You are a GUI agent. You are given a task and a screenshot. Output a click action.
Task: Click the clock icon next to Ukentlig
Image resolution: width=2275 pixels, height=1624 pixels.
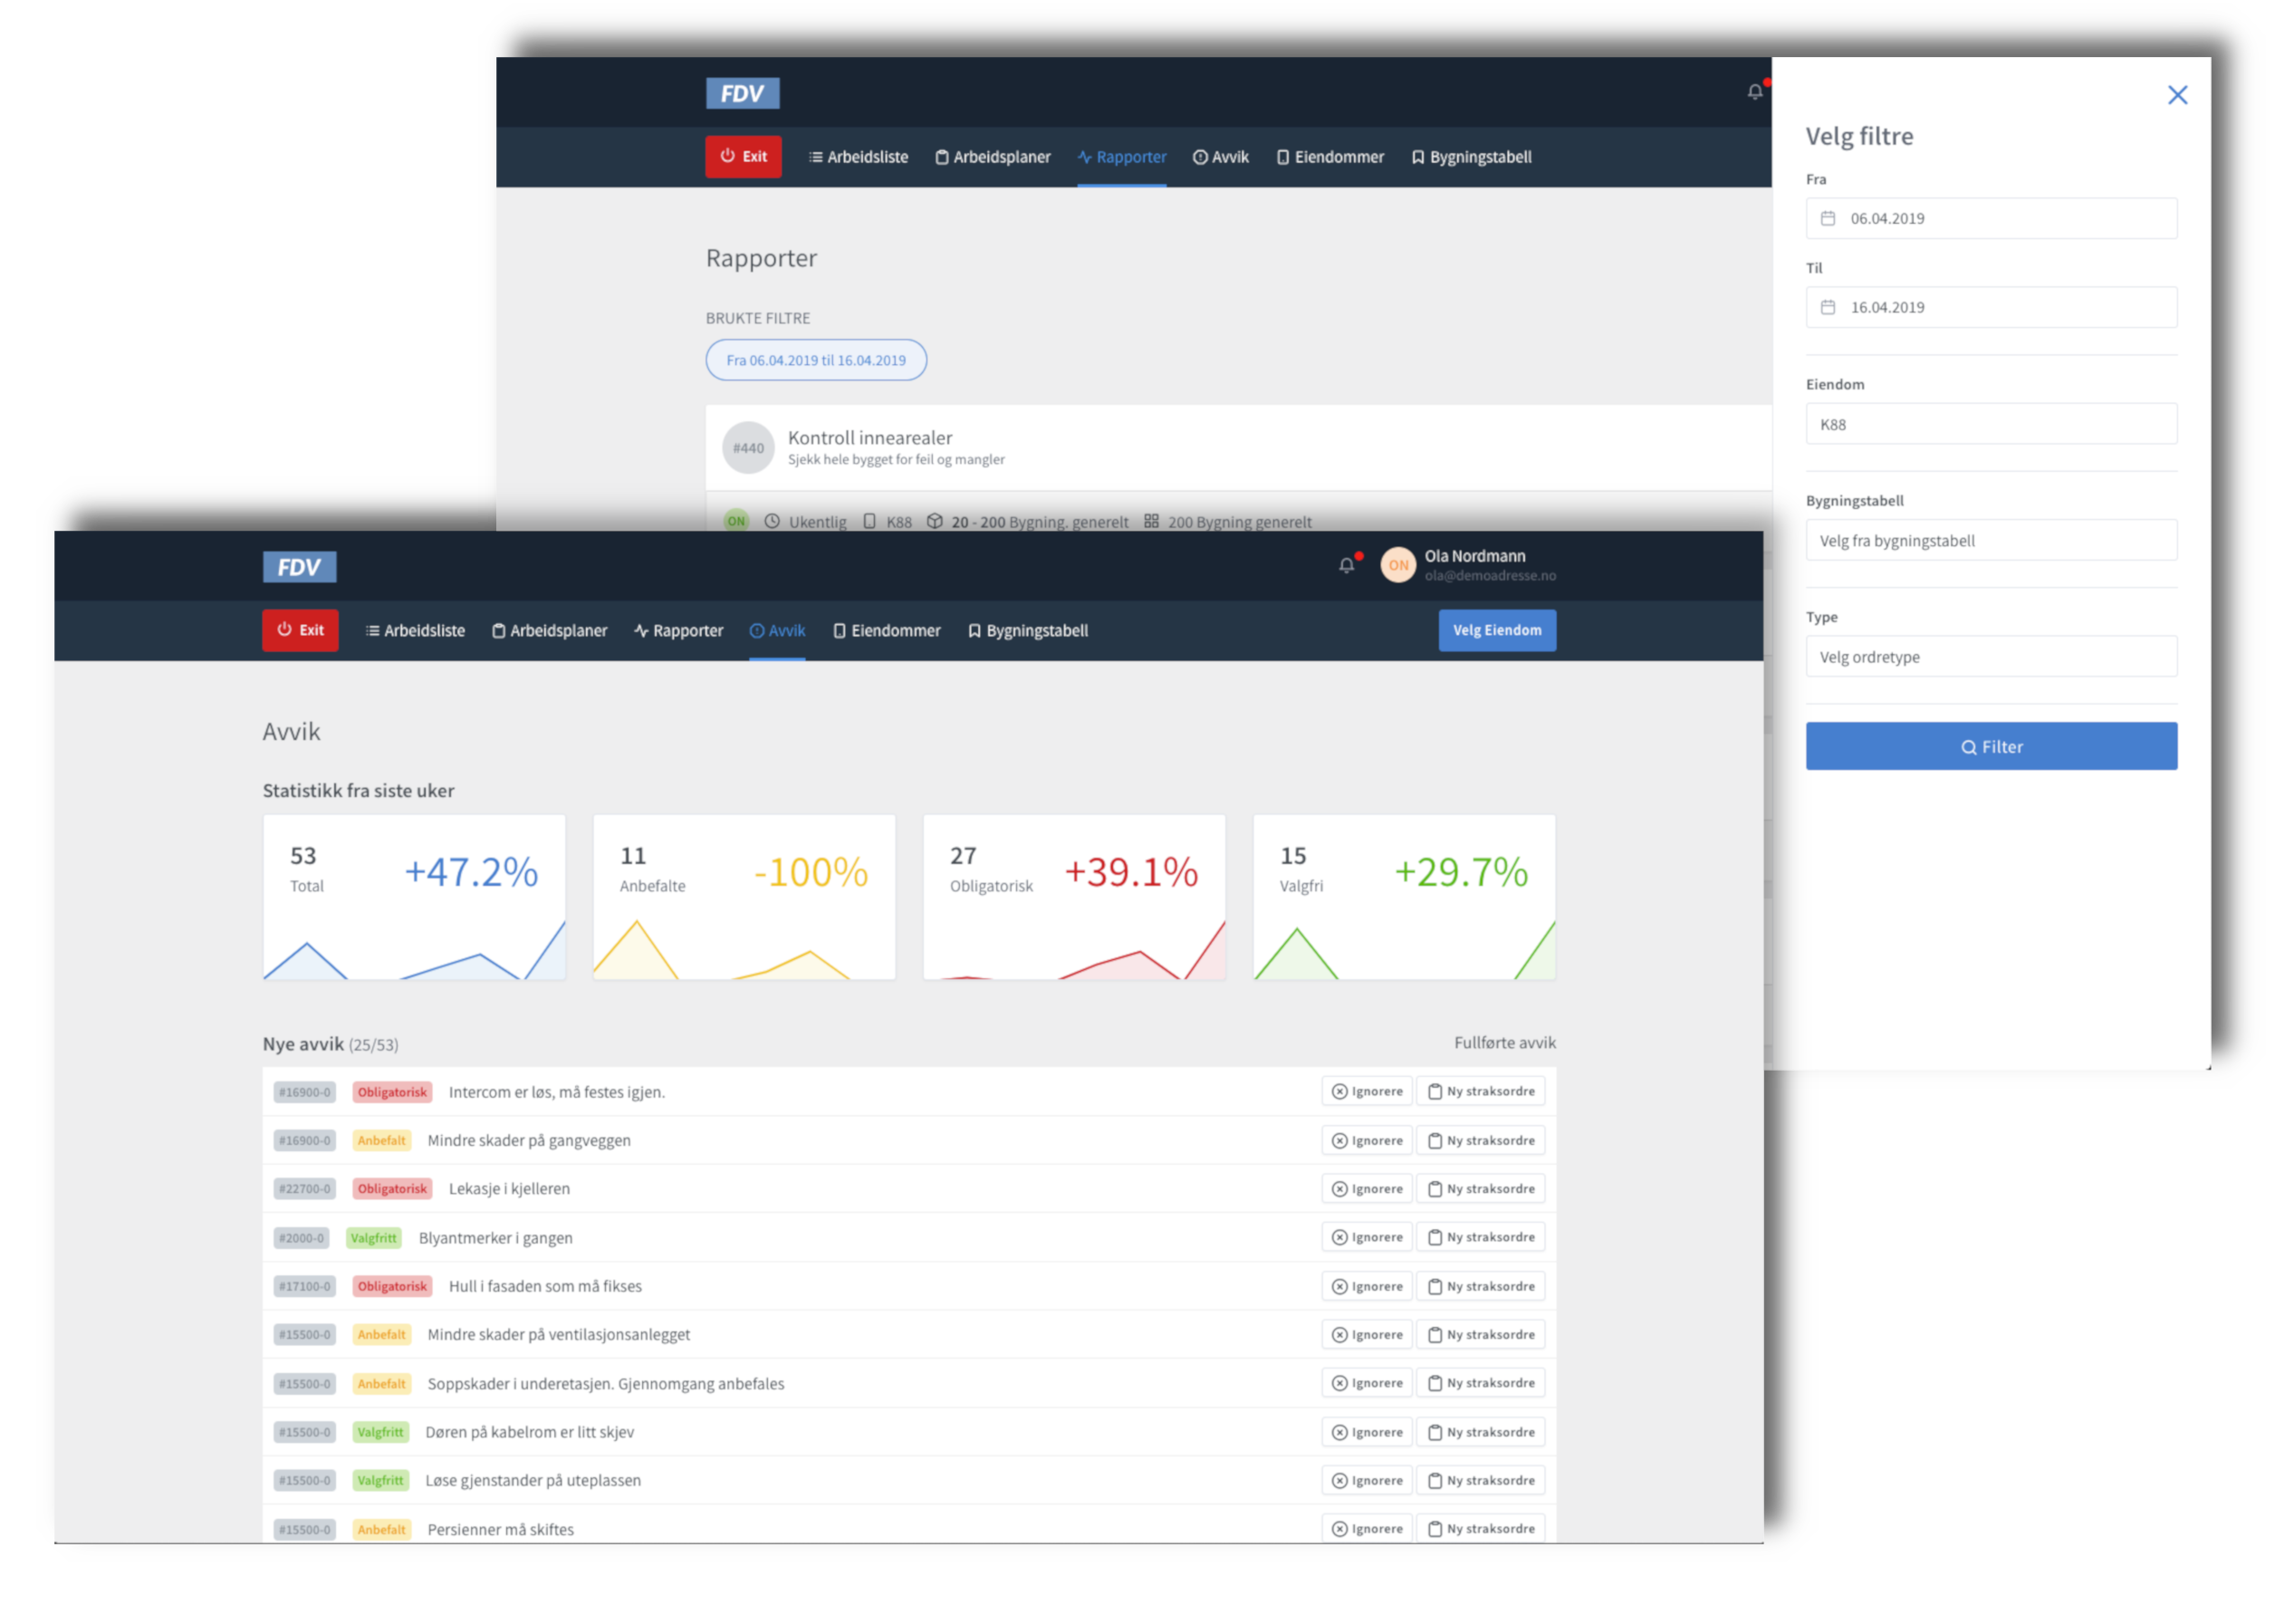[x=770, y=521]
